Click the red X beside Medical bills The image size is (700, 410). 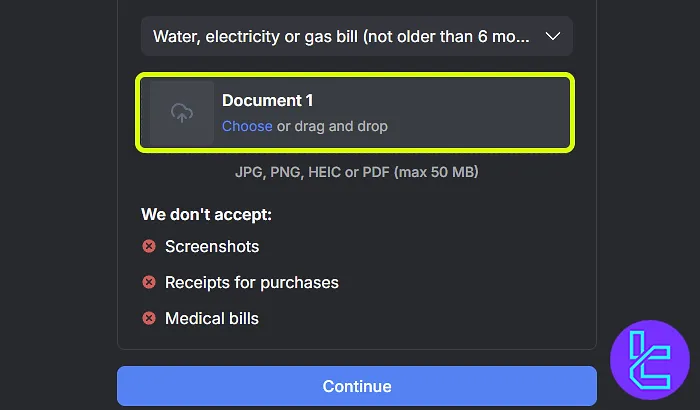(149, 318)
